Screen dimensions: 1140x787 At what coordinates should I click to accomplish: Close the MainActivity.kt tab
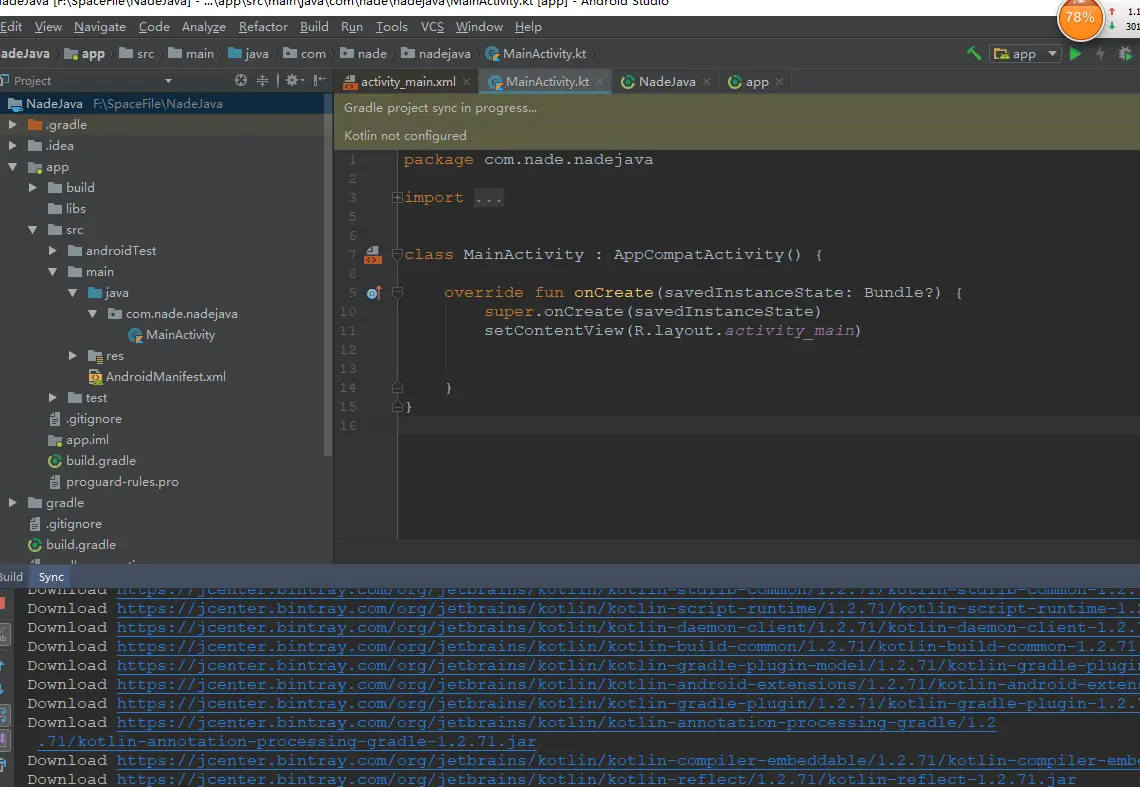(599, 81)
